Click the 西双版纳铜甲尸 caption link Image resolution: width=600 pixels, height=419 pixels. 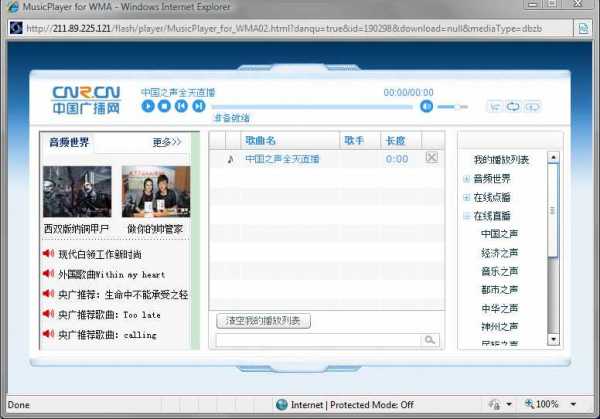click(x=76, y=229)
